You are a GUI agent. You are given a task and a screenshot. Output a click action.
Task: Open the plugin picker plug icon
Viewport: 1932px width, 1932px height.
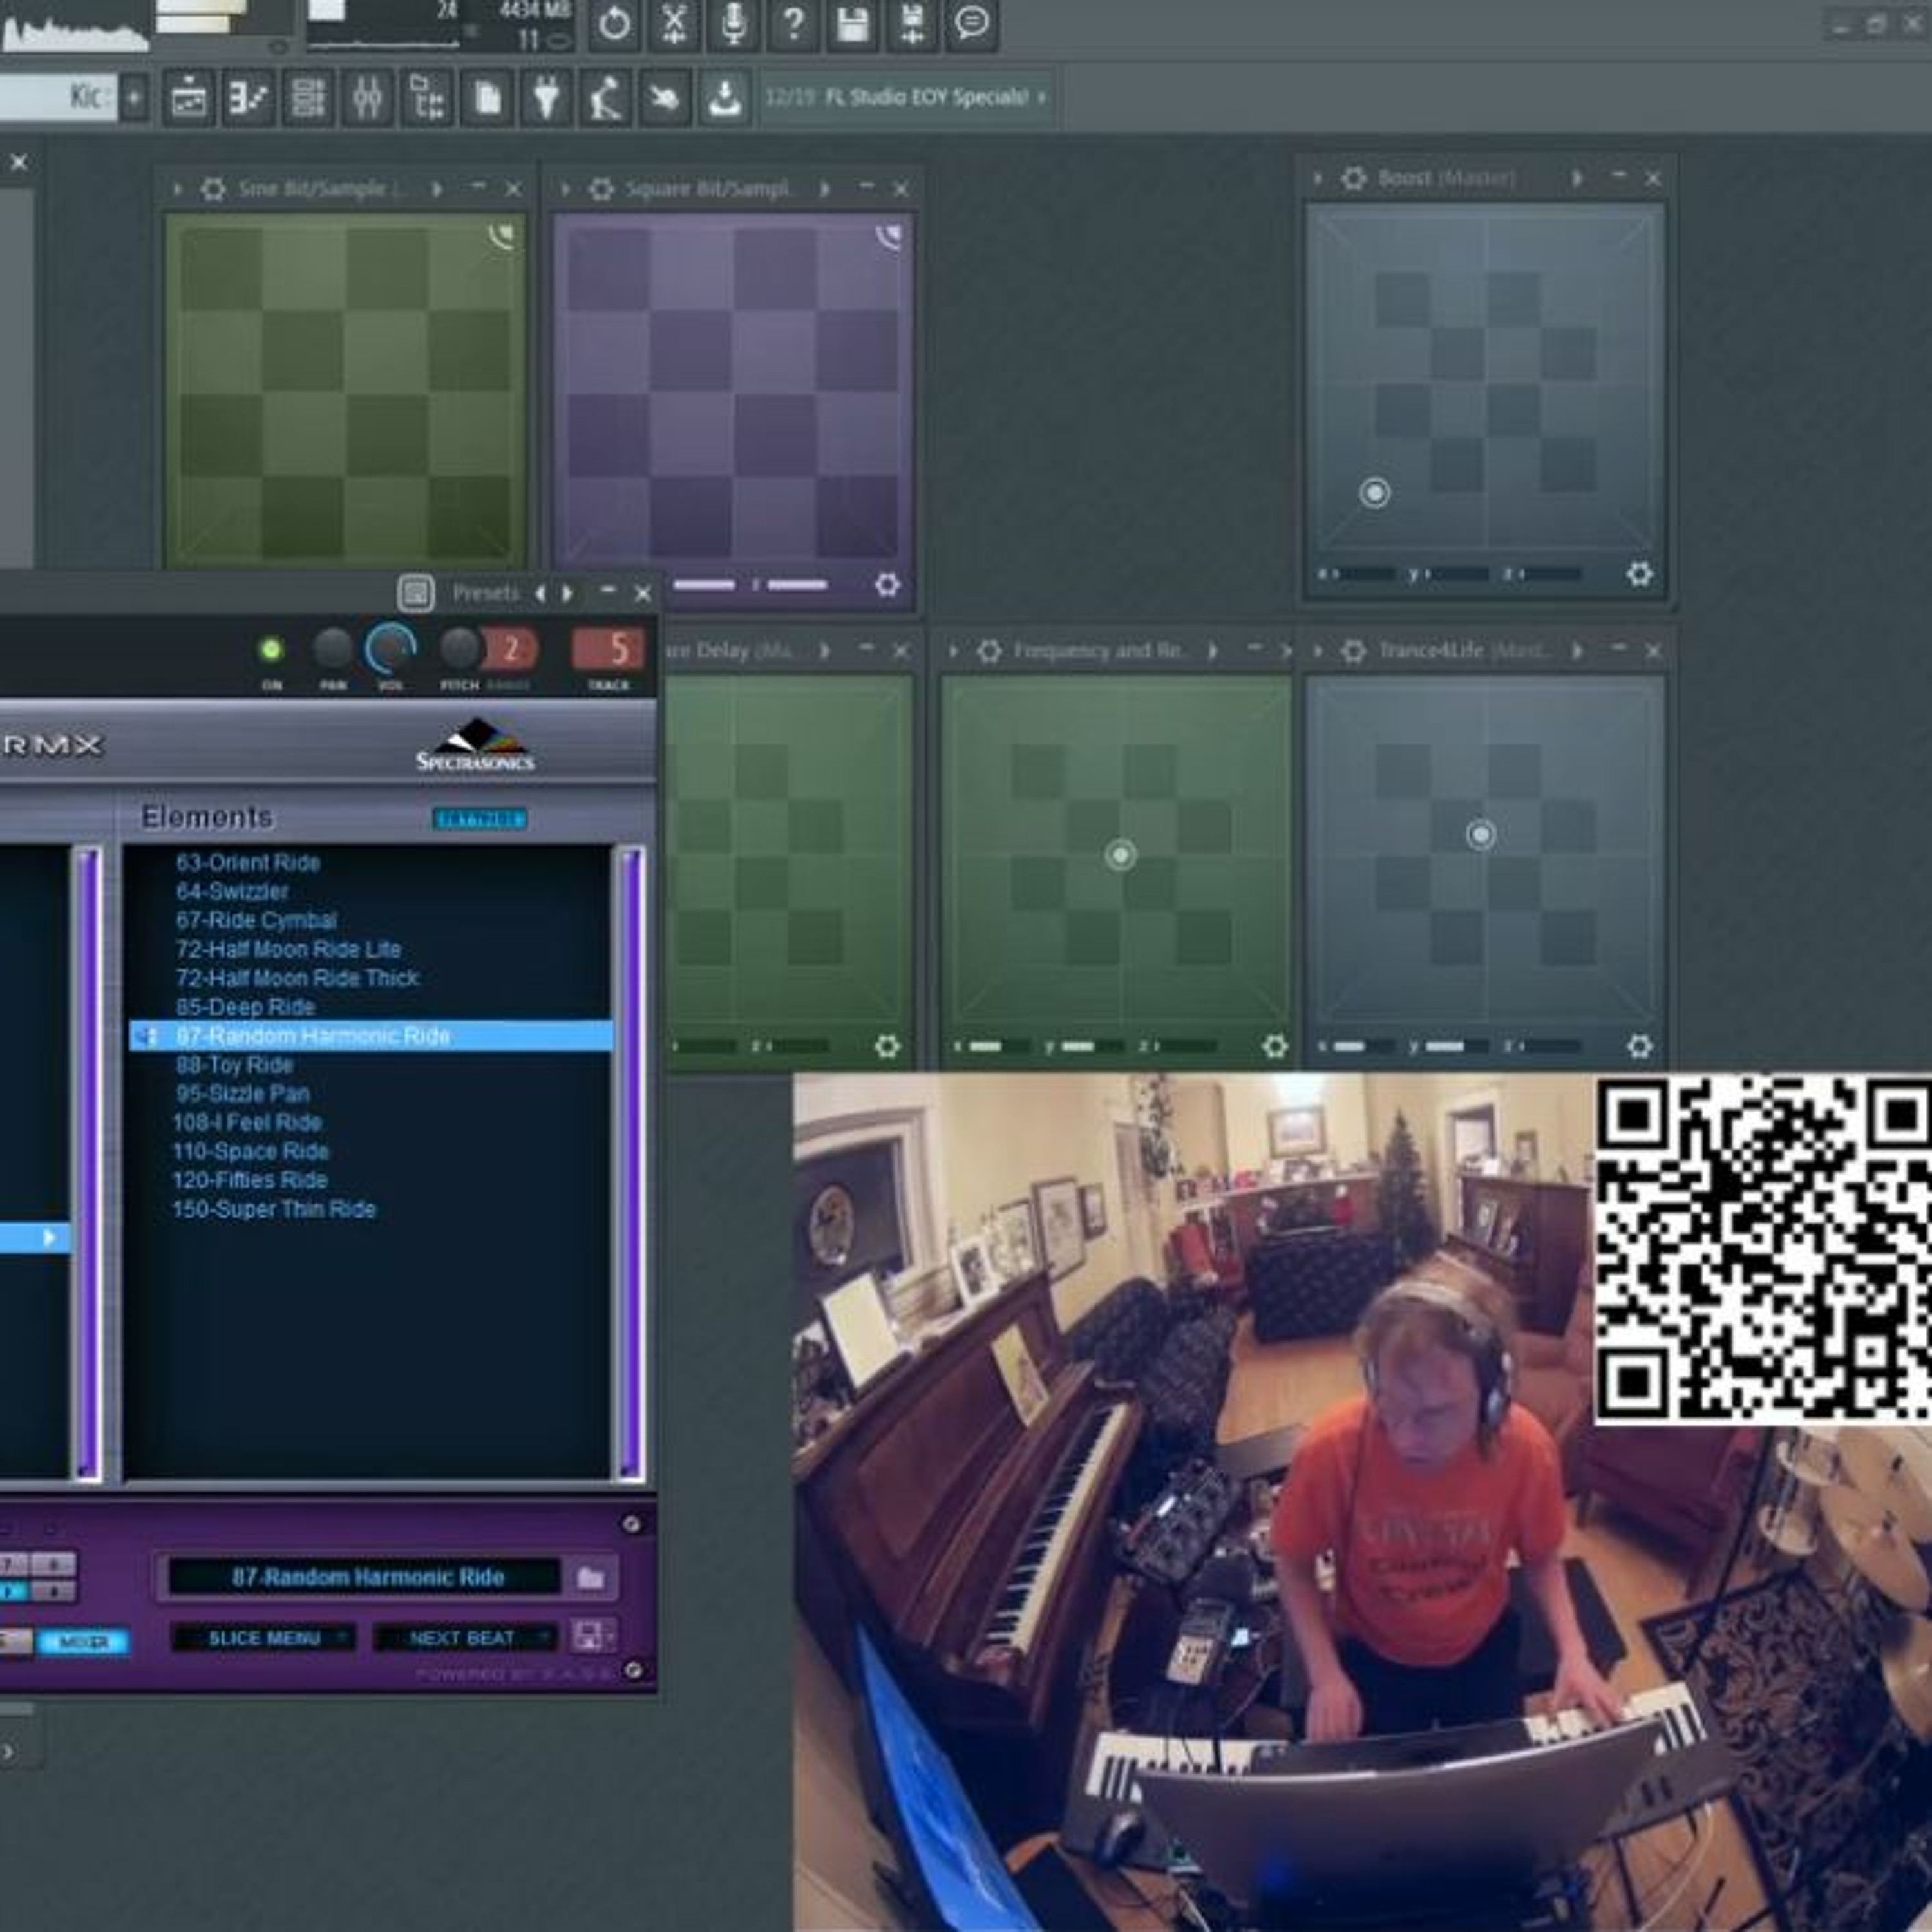(x=546, y=98)
